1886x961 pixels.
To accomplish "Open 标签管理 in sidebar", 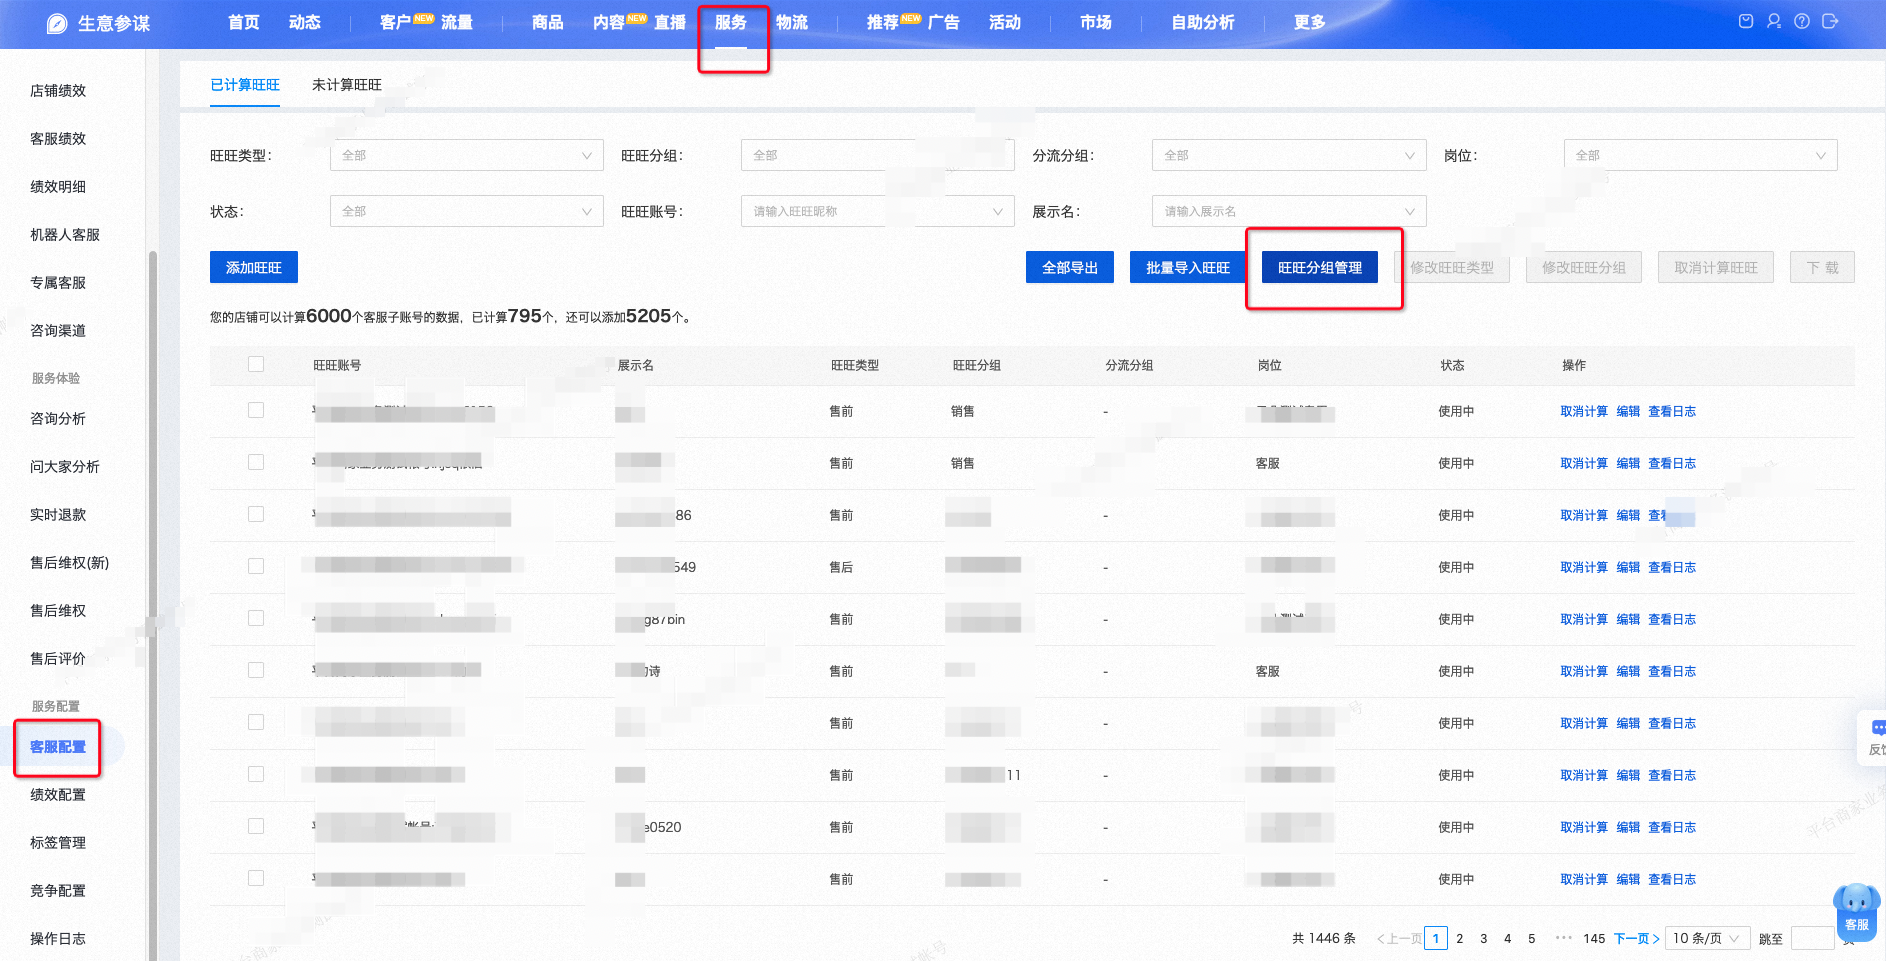I will tap(58, 843).
